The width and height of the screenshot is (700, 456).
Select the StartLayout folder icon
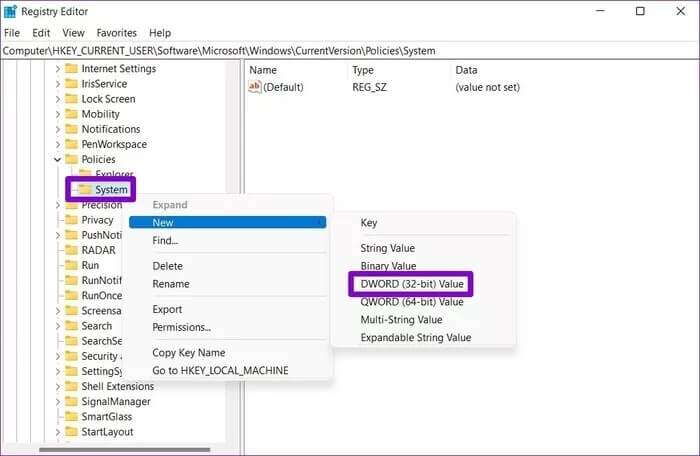coord(71,431)
